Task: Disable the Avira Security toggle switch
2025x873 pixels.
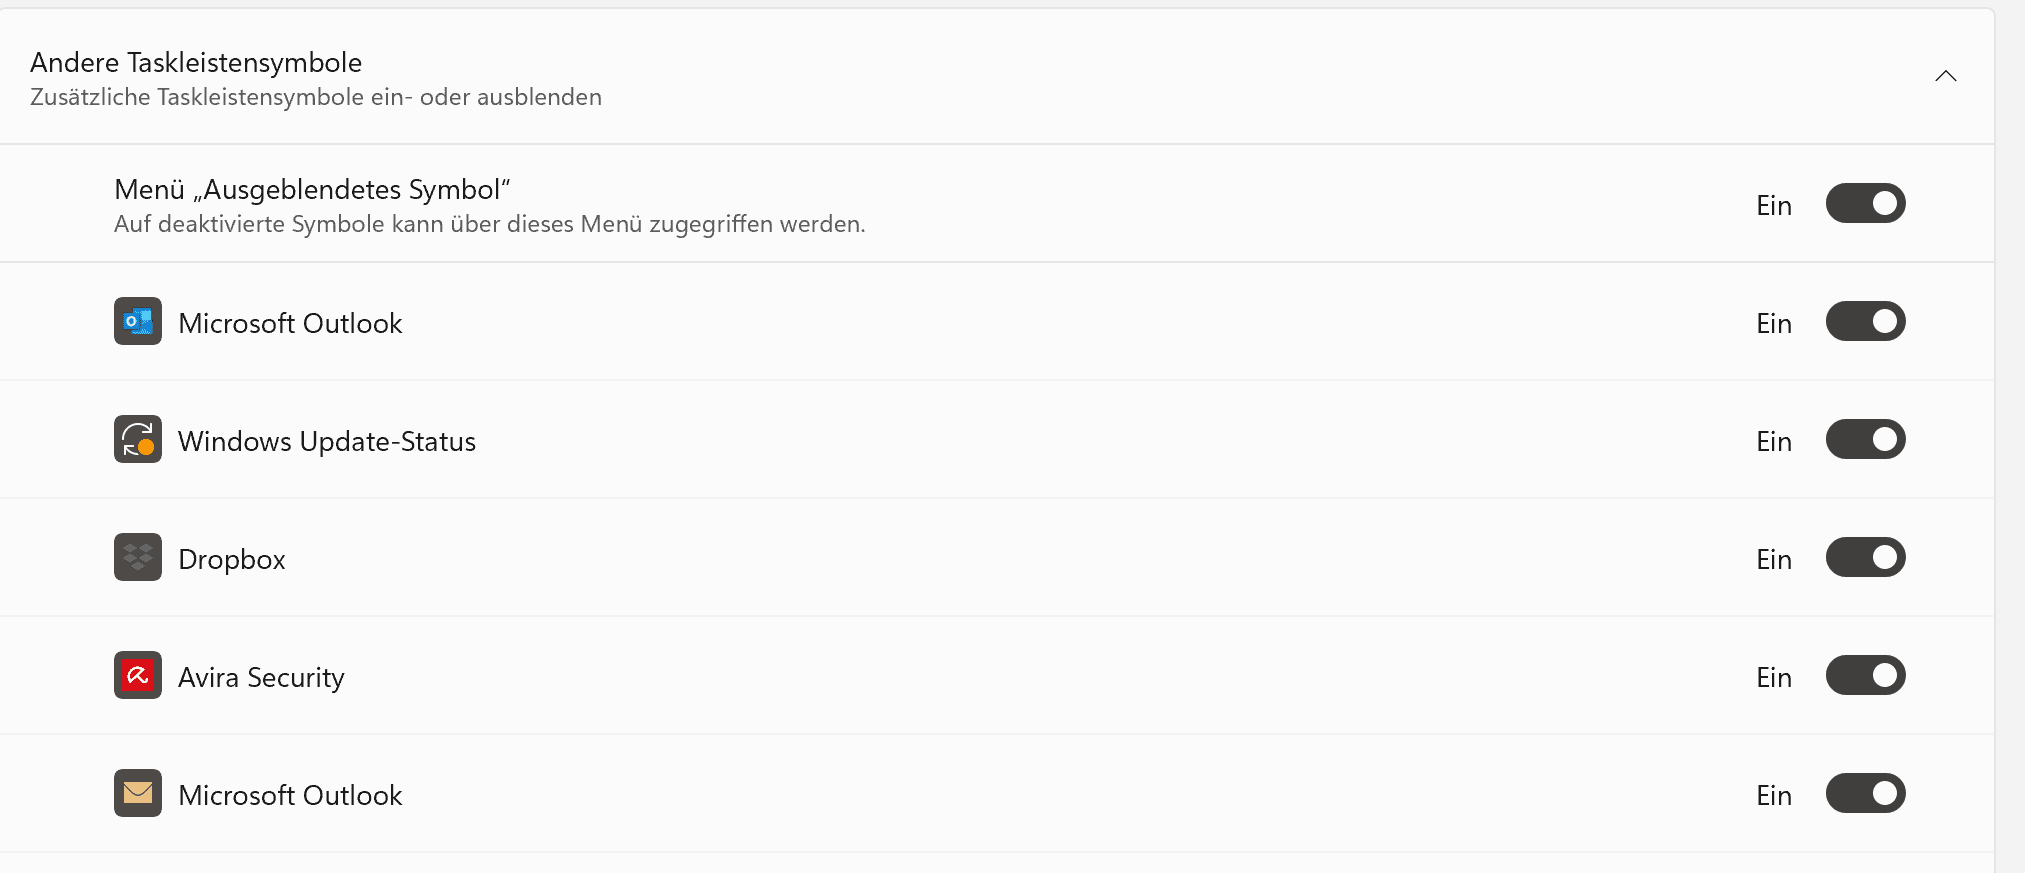Action: tap(1865, 676)
